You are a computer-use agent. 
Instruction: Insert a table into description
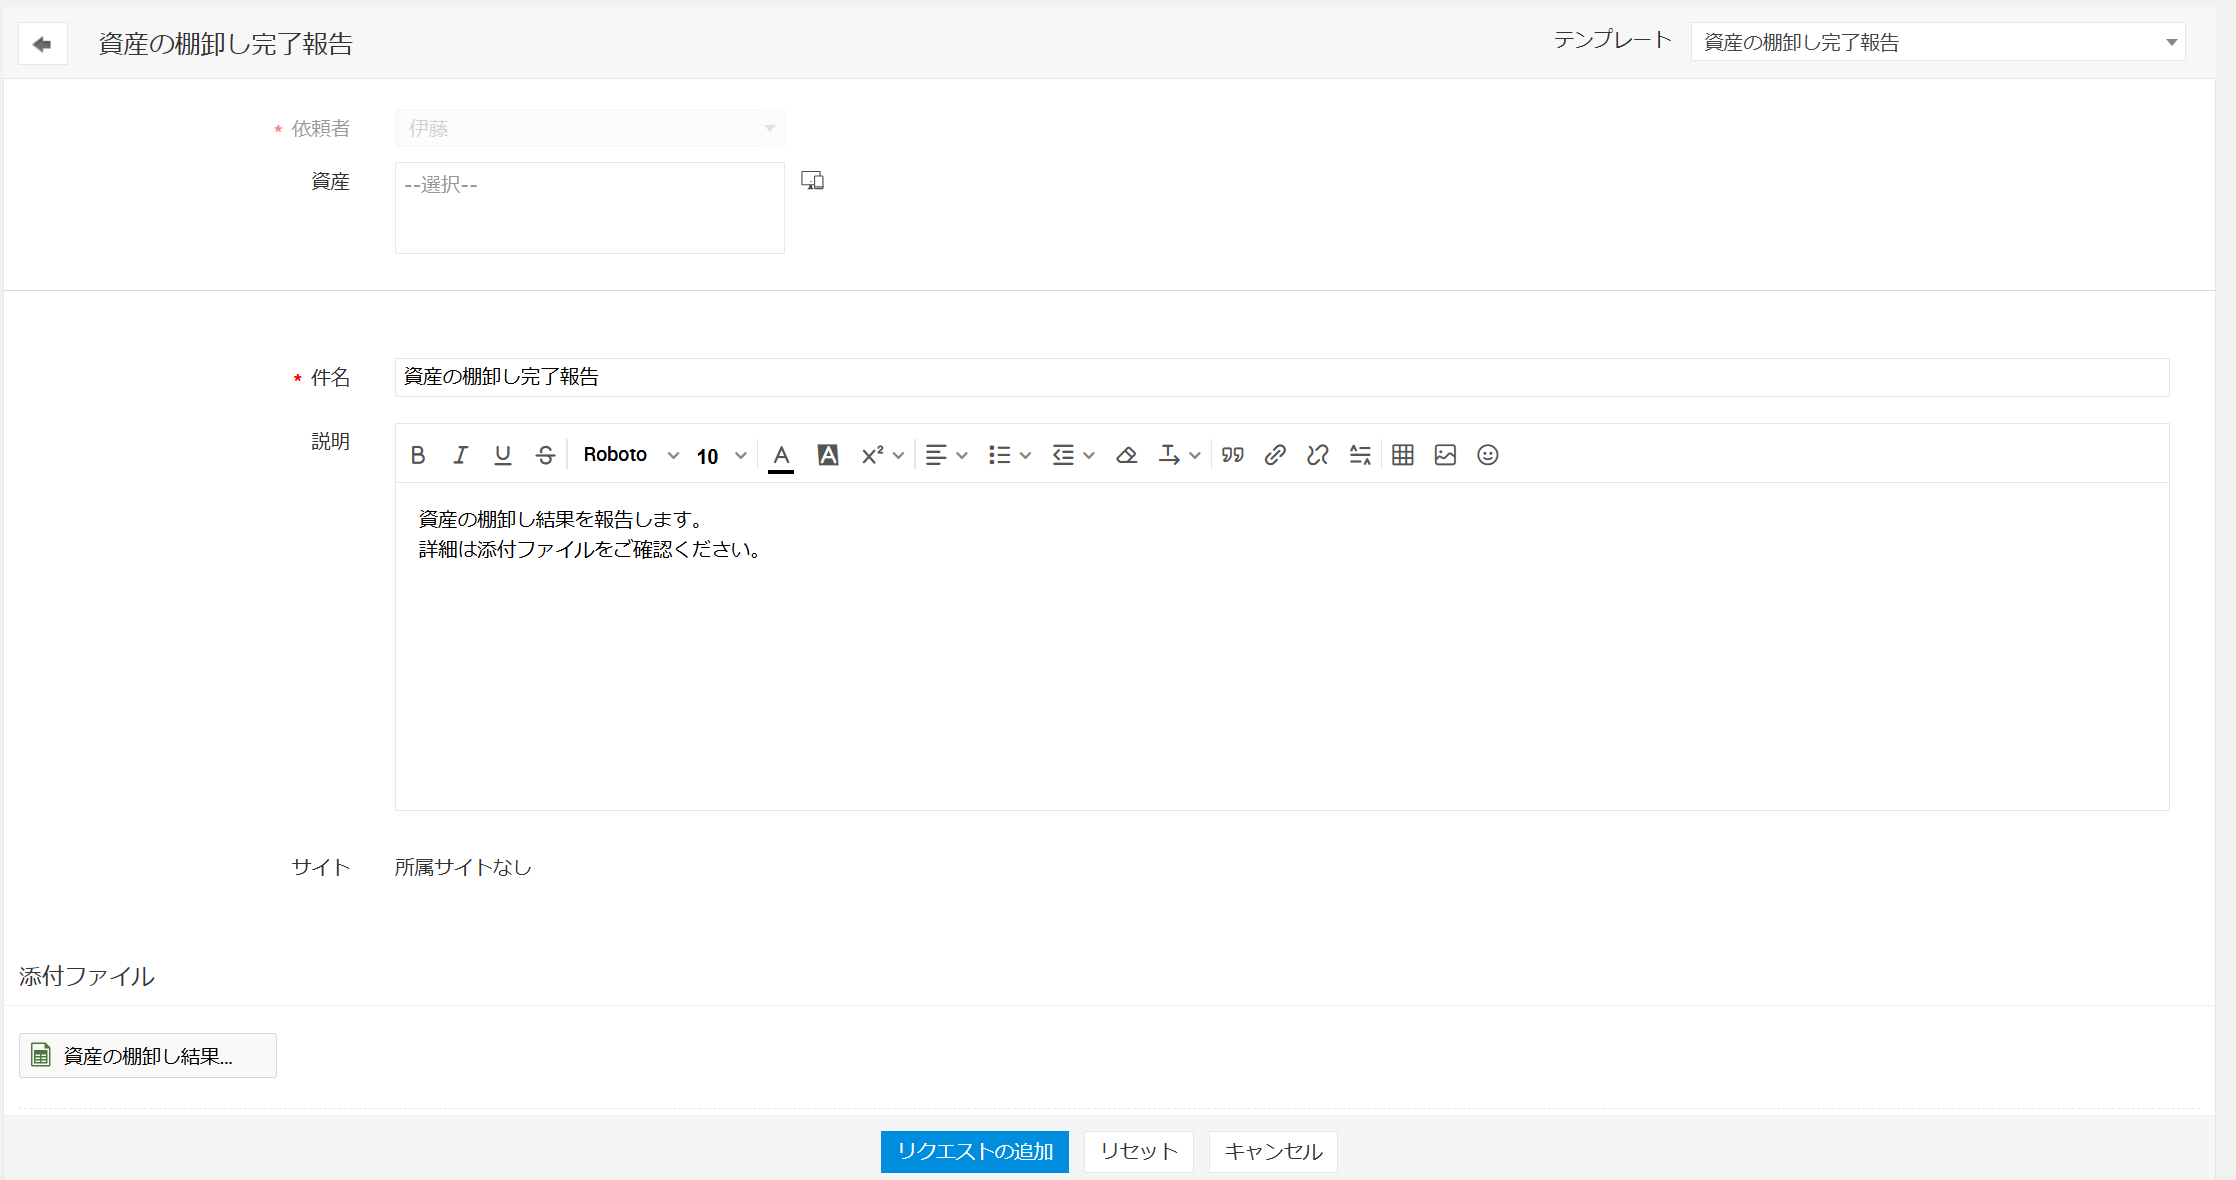1402,455
